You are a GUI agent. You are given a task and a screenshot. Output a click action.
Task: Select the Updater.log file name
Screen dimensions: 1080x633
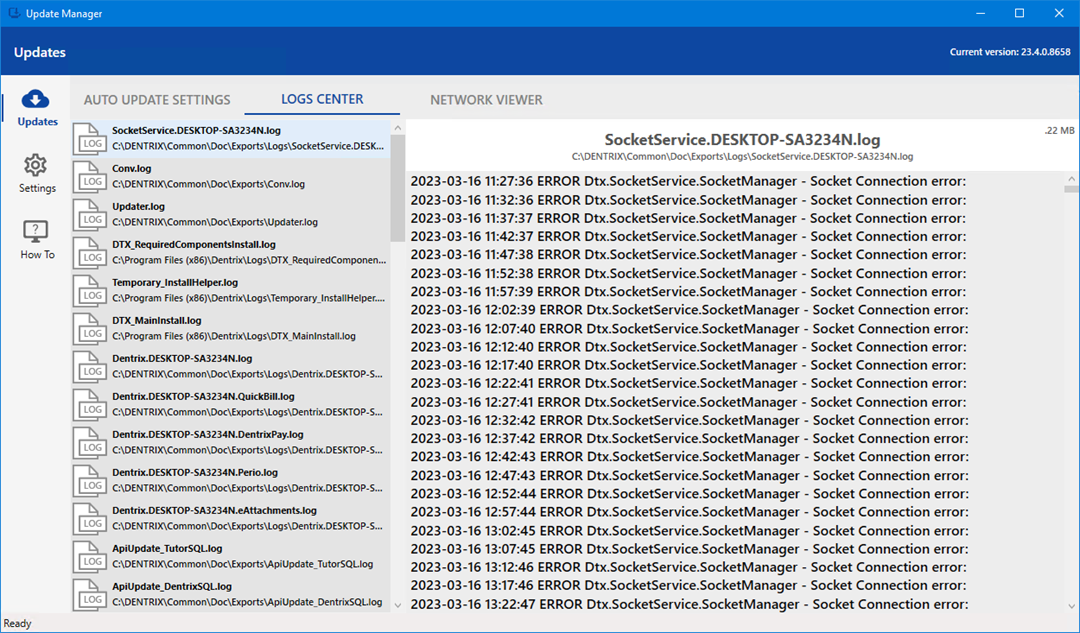[x=138, y=206]
